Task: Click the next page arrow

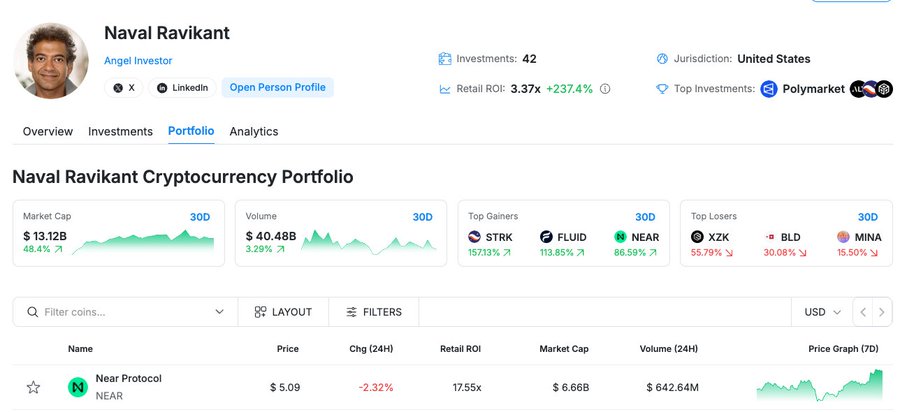Action: click(x=882, y=312)
